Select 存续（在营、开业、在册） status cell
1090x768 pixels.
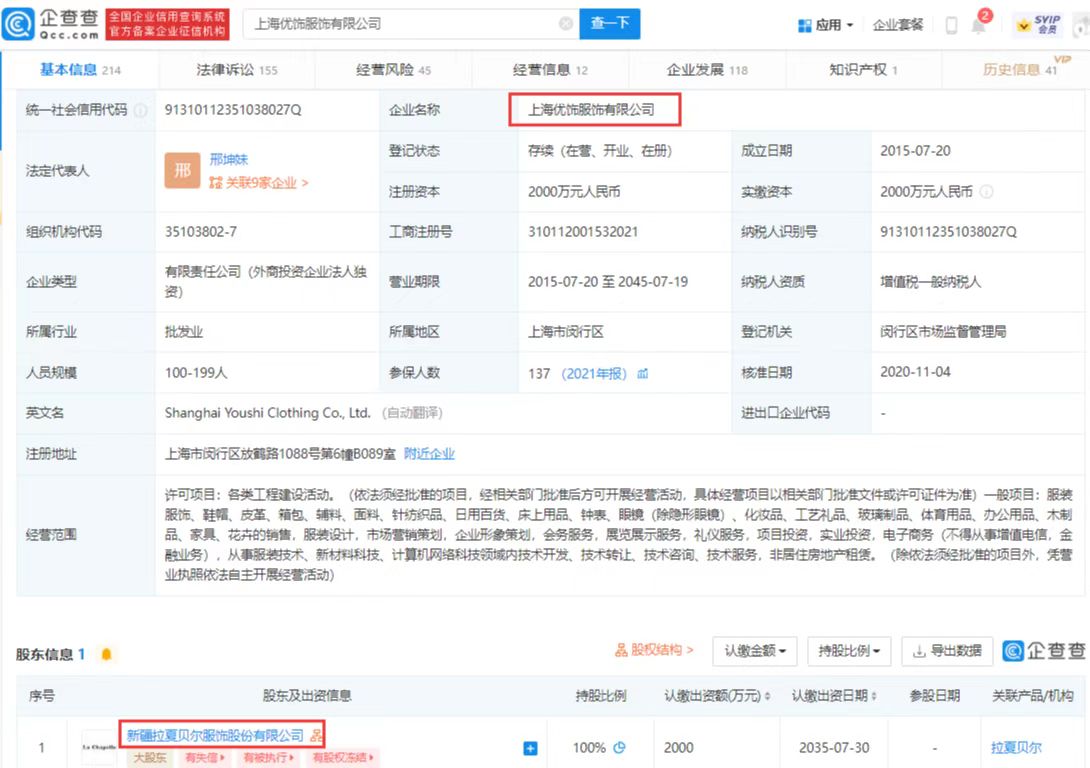click(600, 151)
